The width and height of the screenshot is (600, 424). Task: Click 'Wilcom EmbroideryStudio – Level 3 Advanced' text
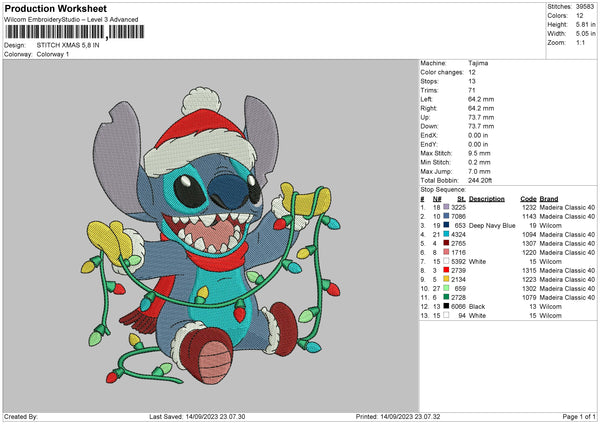pos(71,20)
